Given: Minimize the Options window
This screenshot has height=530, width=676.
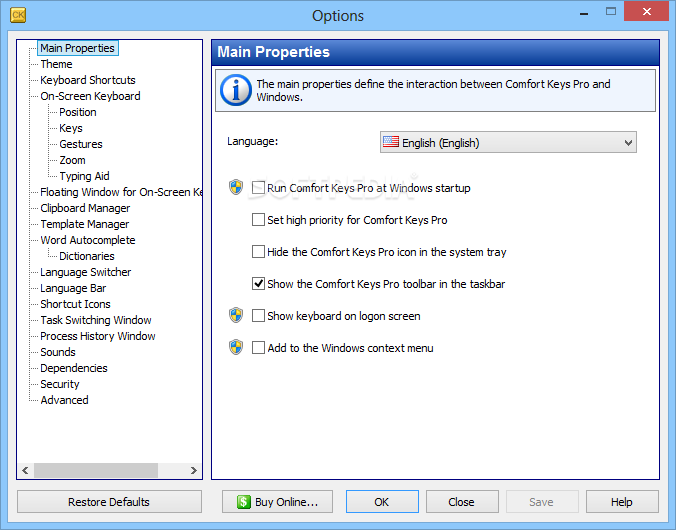Looking at the screenshot, I should click(x=584, y=13).
